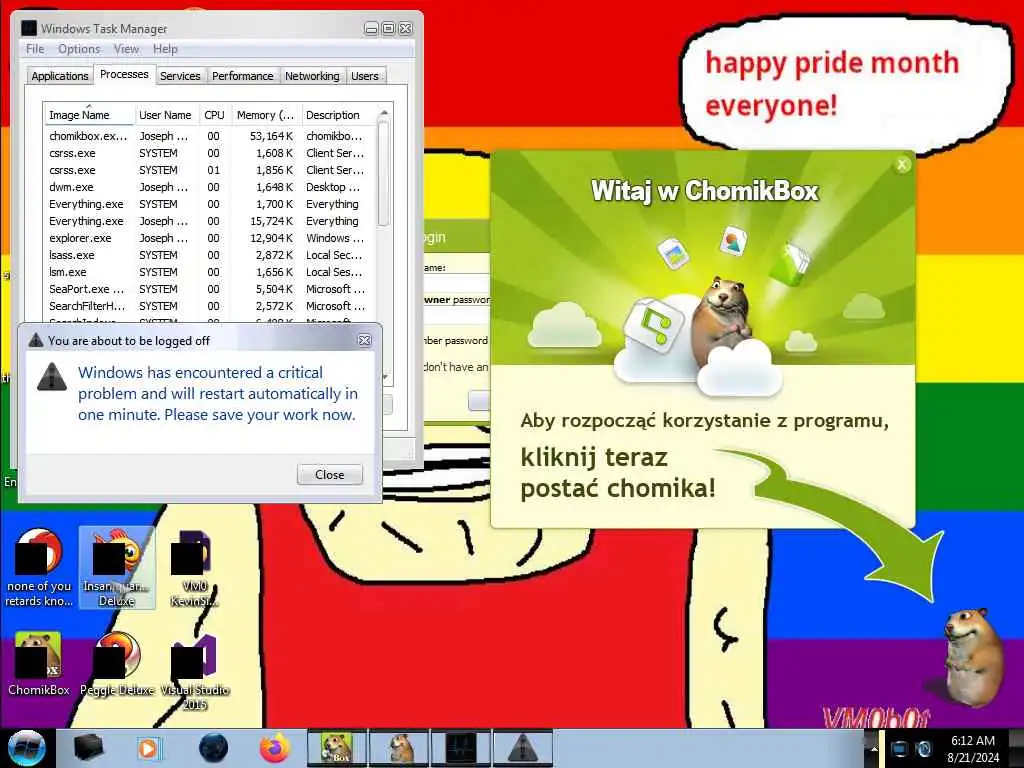Select the VM0 KevinSi... desktop icon
Screen dimensions: 1024x768
tap(194, 568)
